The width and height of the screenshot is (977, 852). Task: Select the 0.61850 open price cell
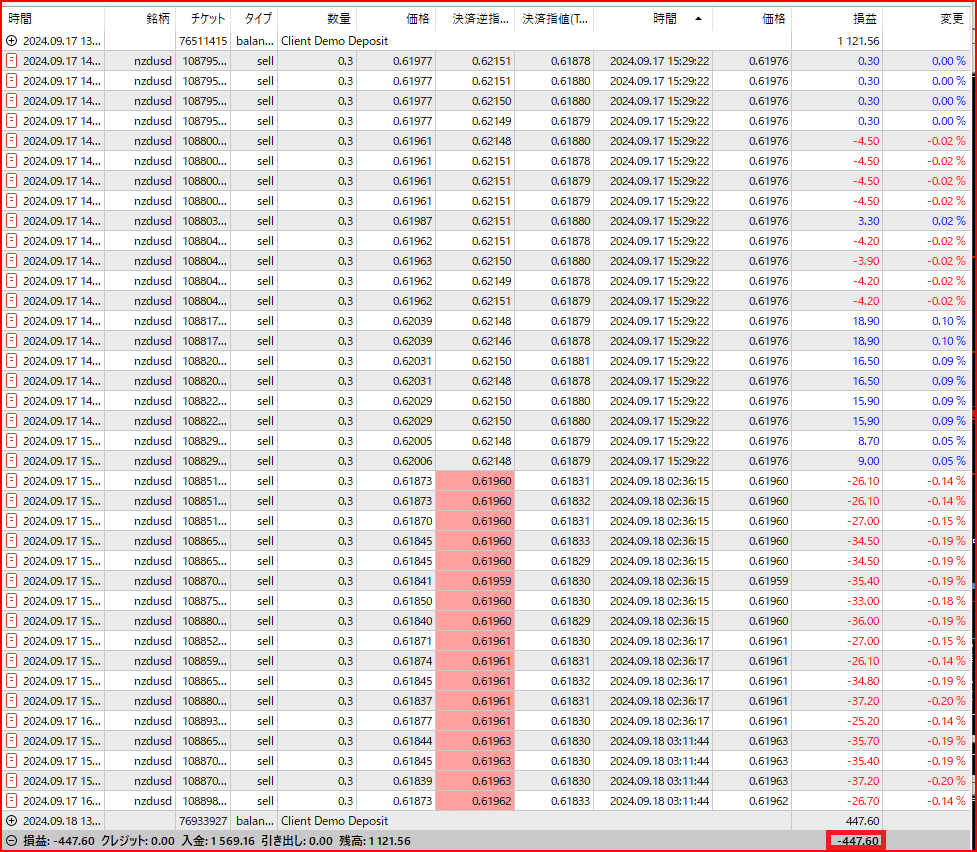tap(396, 601)
